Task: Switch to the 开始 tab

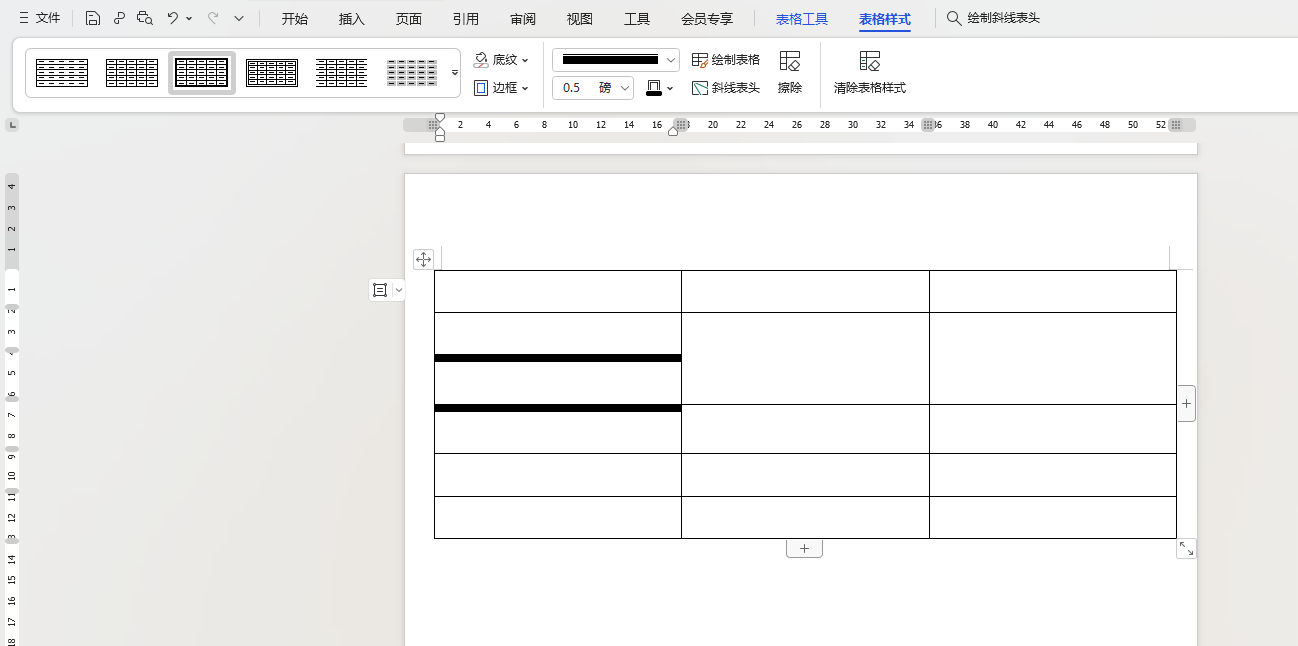Action: (x=295, y=19)
